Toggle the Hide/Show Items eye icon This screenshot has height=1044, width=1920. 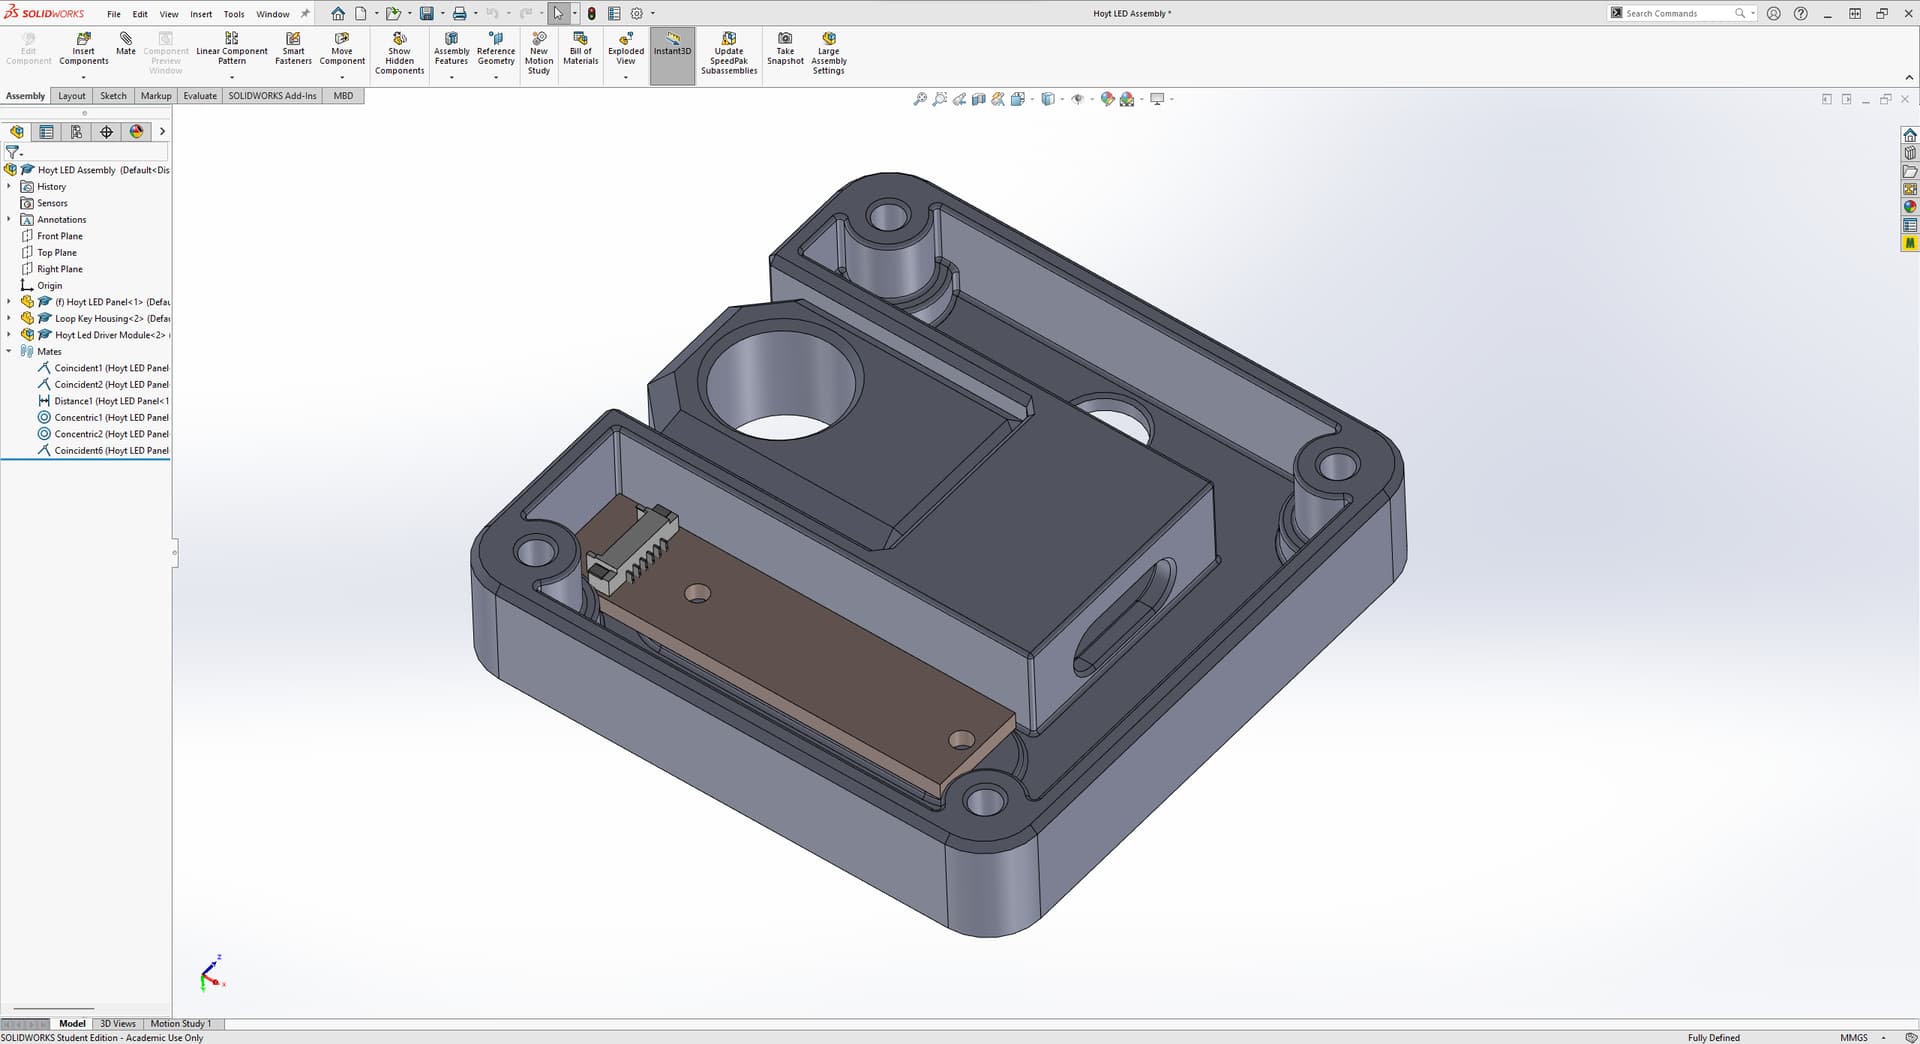1077,99
